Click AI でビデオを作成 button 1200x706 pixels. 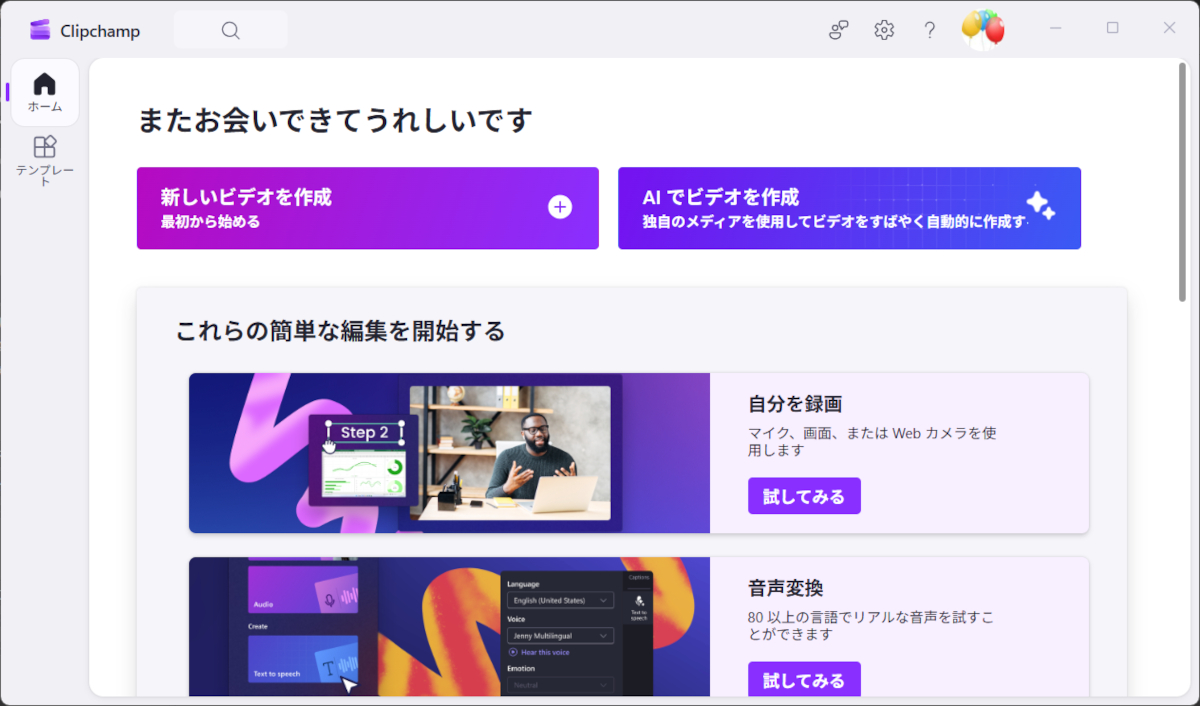849,208
